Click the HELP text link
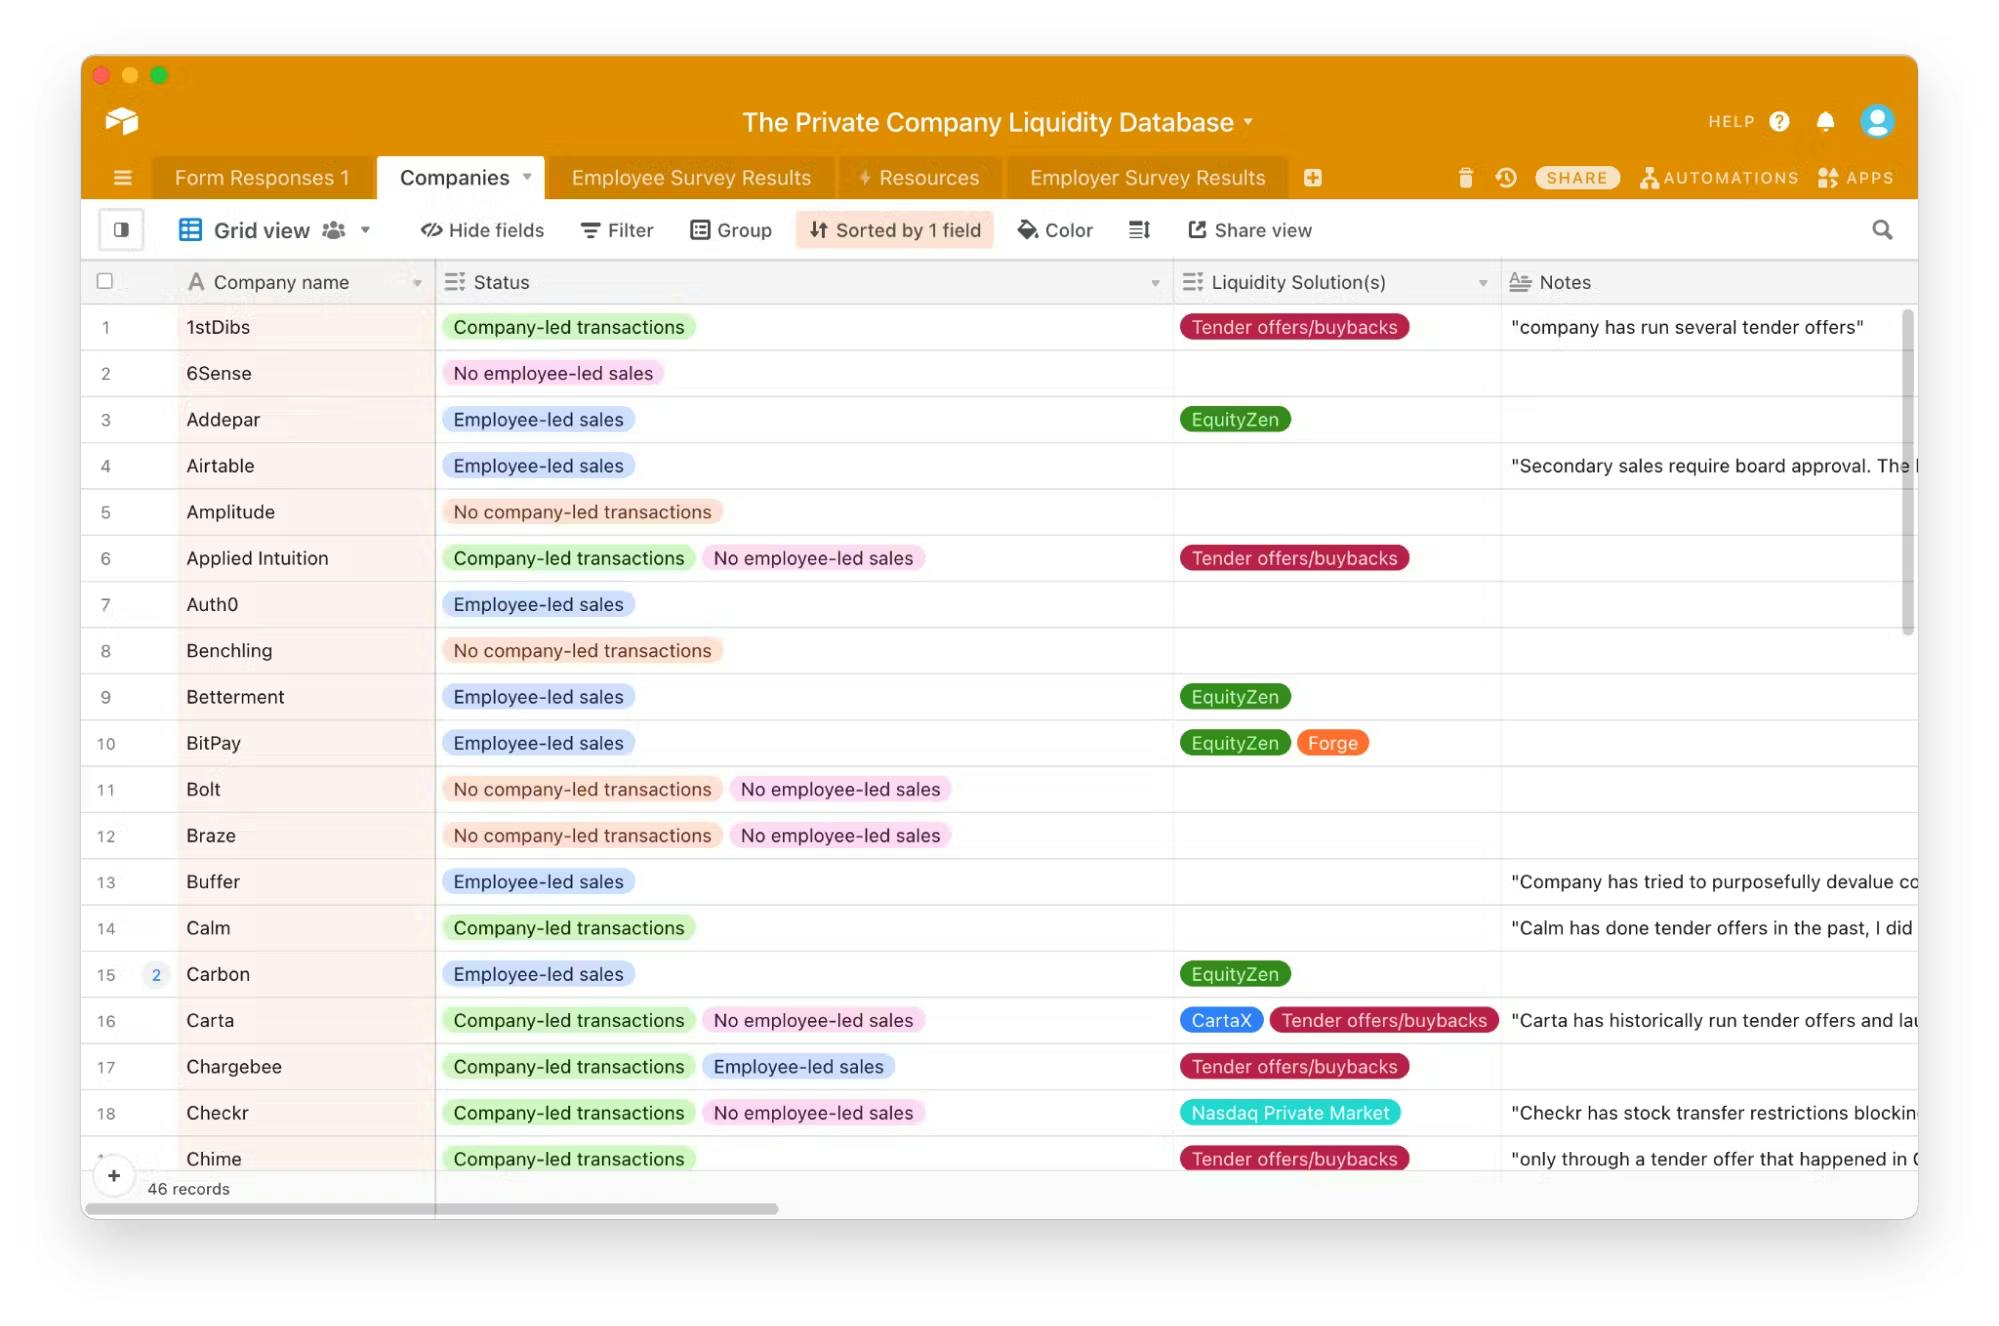 [1731, 121]
